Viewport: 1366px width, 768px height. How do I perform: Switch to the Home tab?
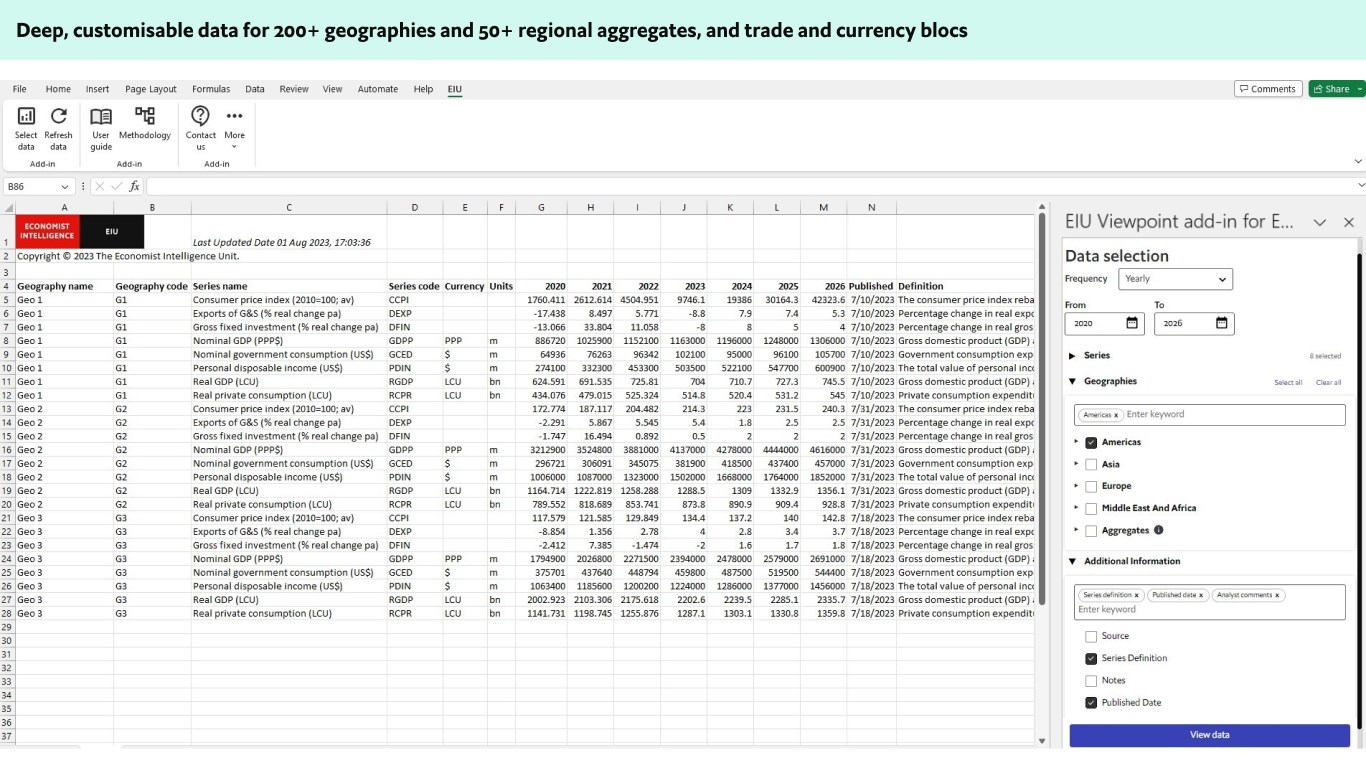click(x=58, y=89)
